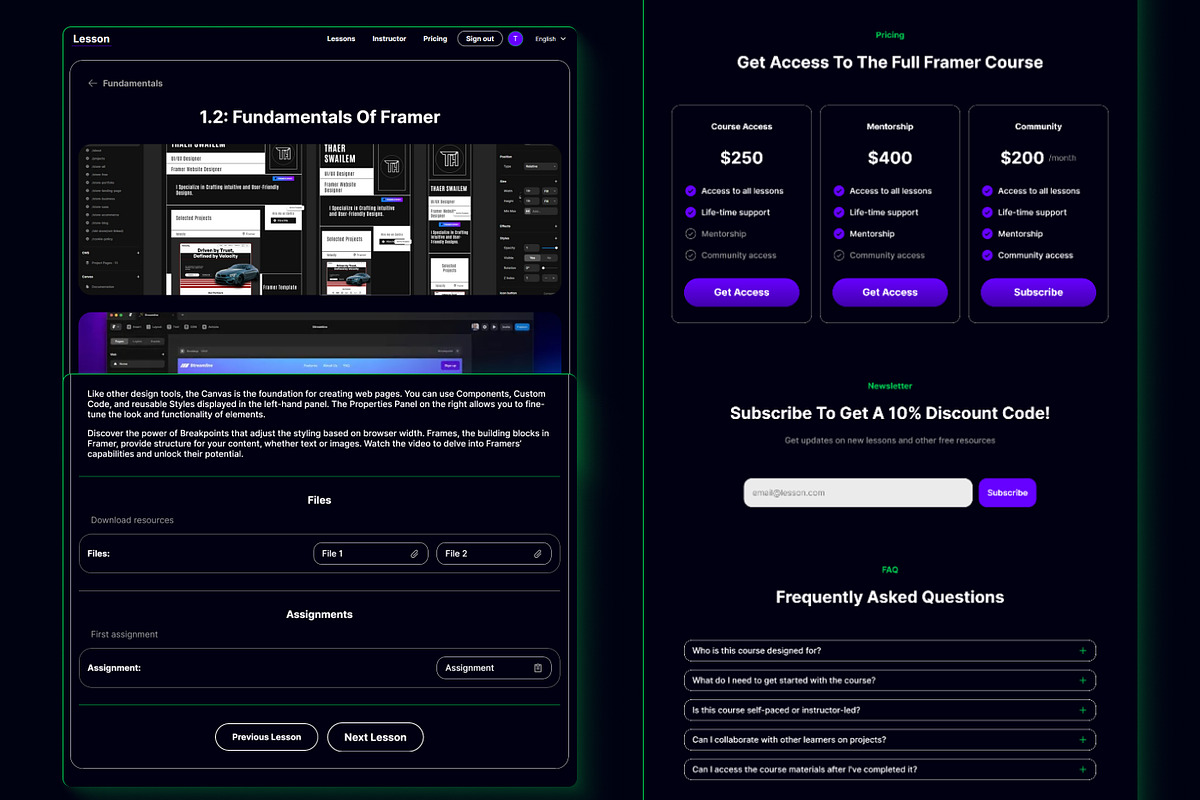The height and width of the screenshot is (800, 1200).
Task: Click Community plan 'Mentorship' check
Action: [987, 234]
